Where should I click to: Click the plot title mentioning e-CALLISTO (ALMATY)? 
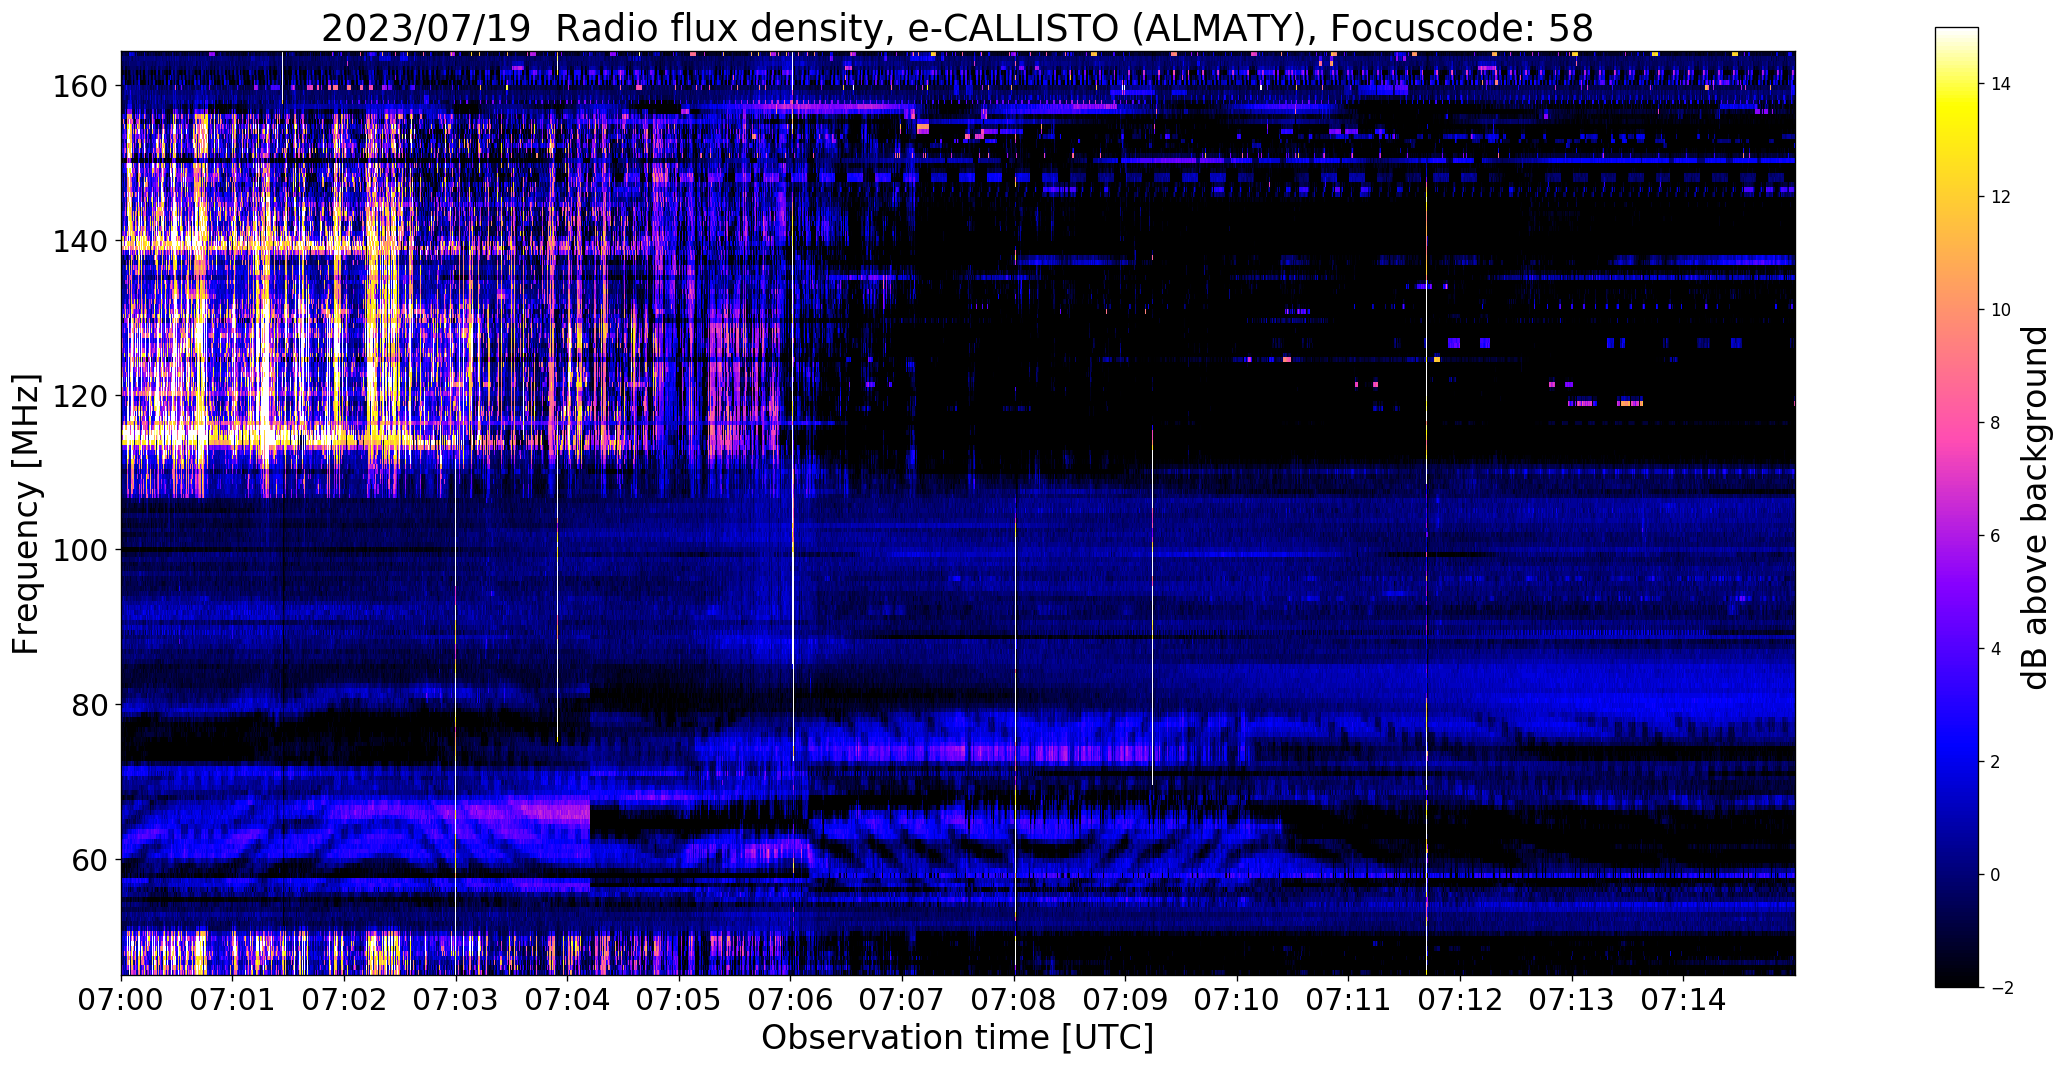click(957, 28)
